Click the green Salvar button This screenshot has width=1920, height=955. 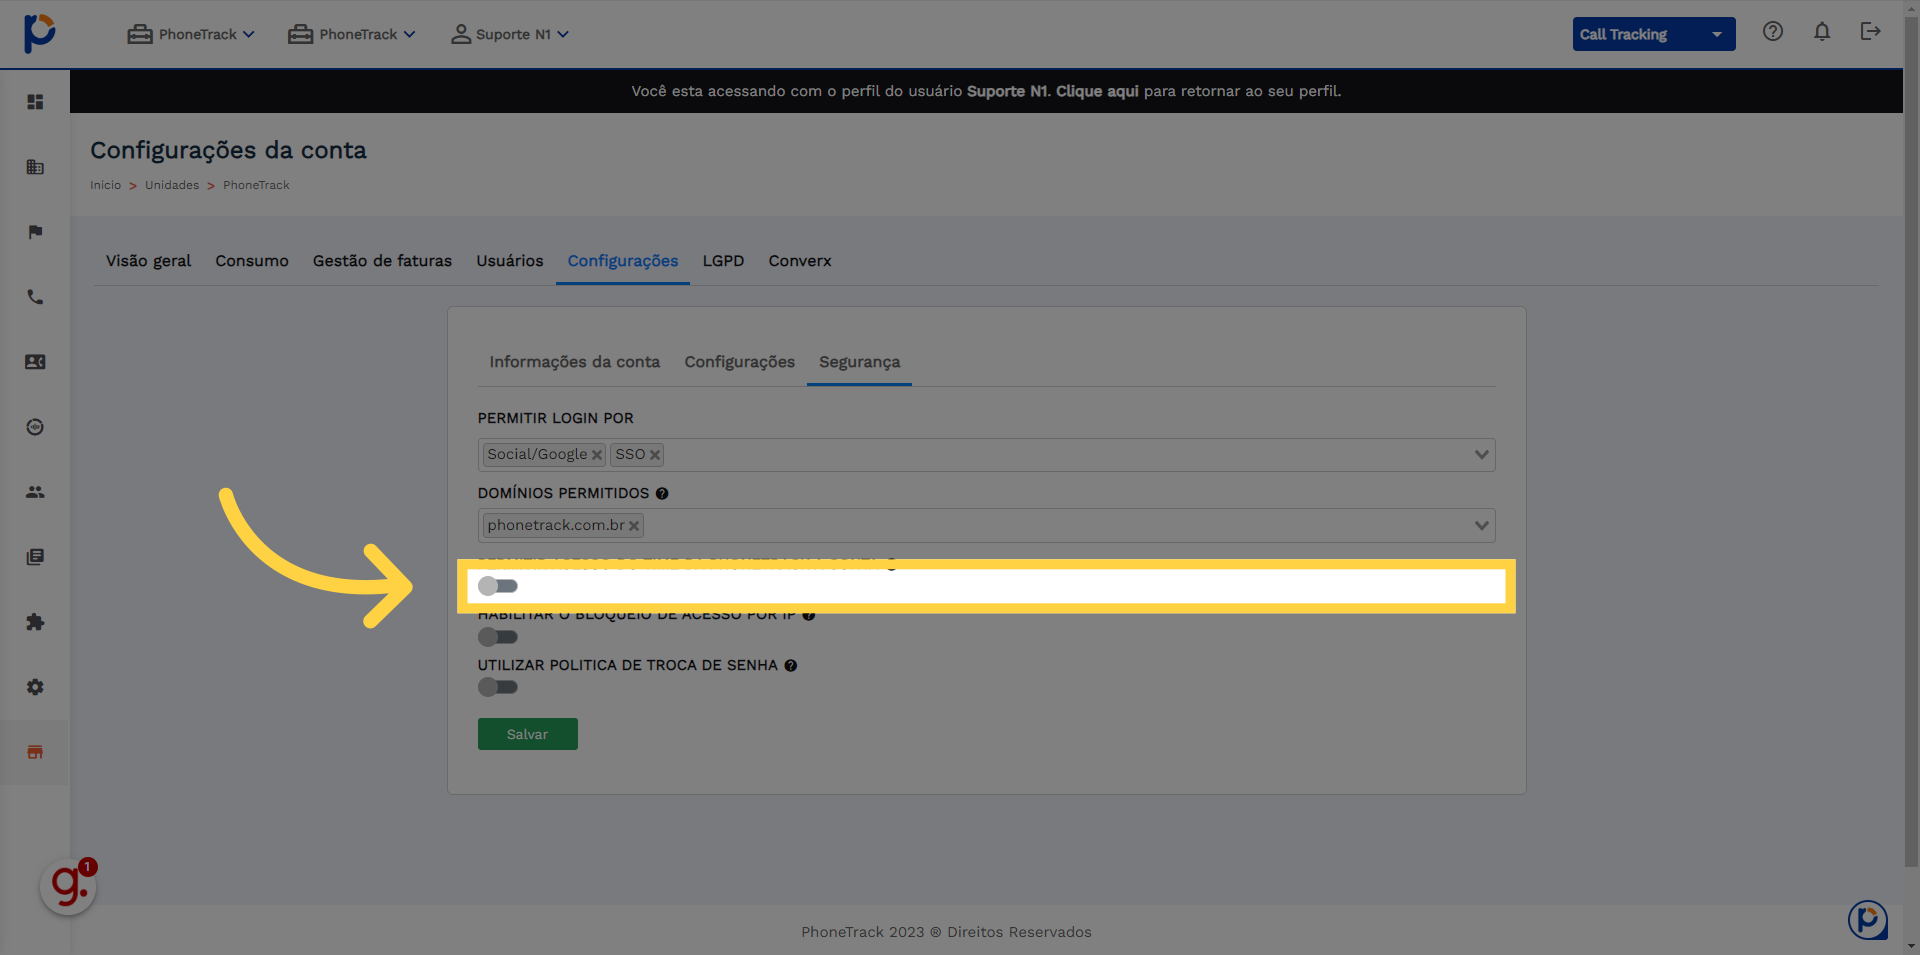pos(528,734)
